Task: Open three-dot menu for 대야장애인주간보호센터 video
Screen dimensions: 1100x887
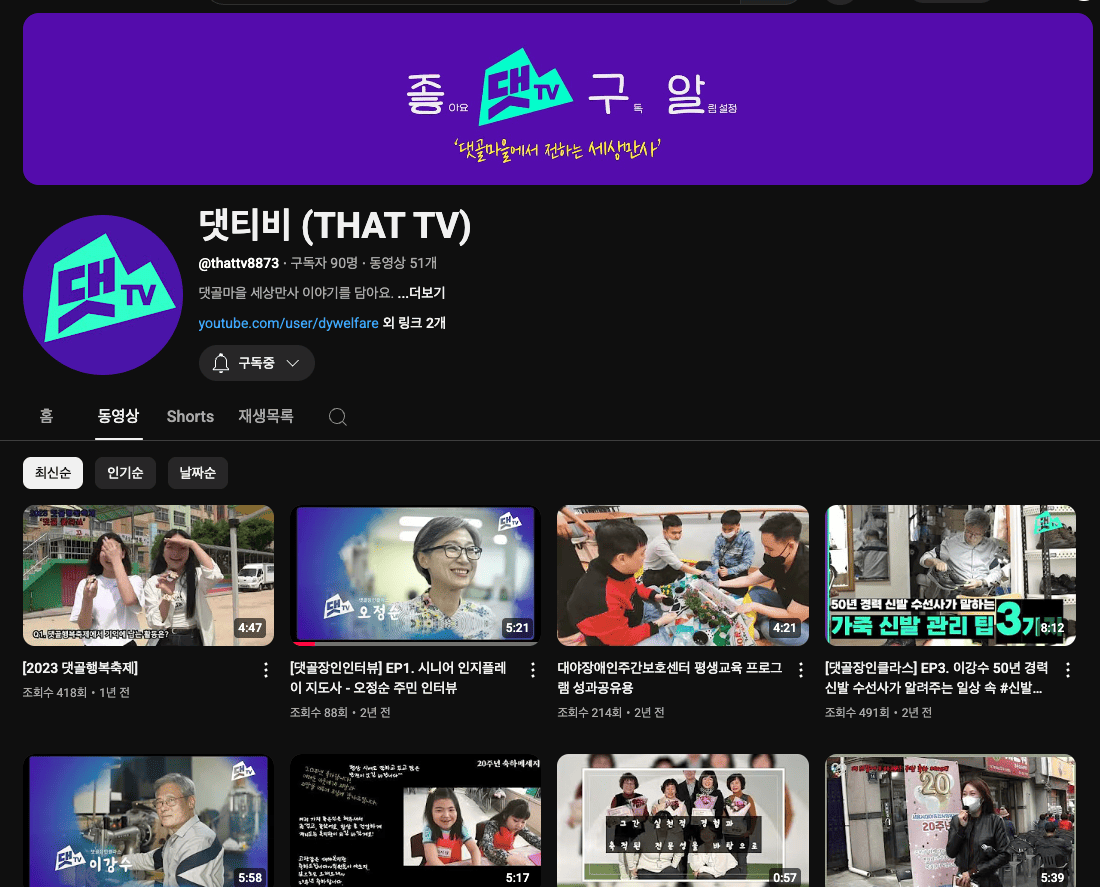Action: coord(800,670)
